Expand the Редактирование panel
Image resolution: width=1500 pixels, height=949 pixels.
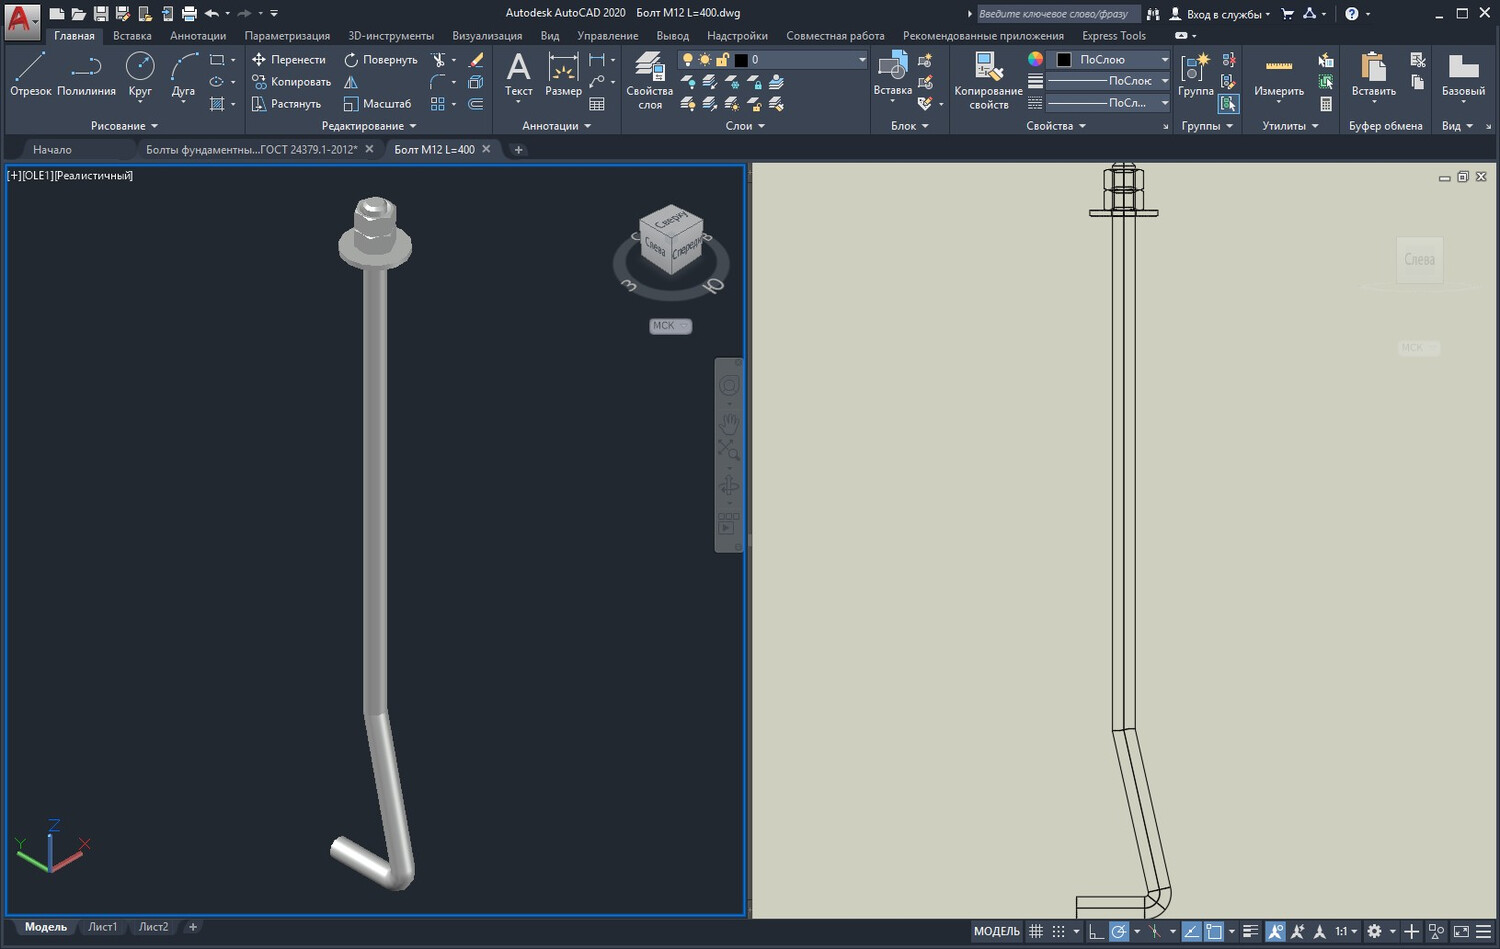368,126
